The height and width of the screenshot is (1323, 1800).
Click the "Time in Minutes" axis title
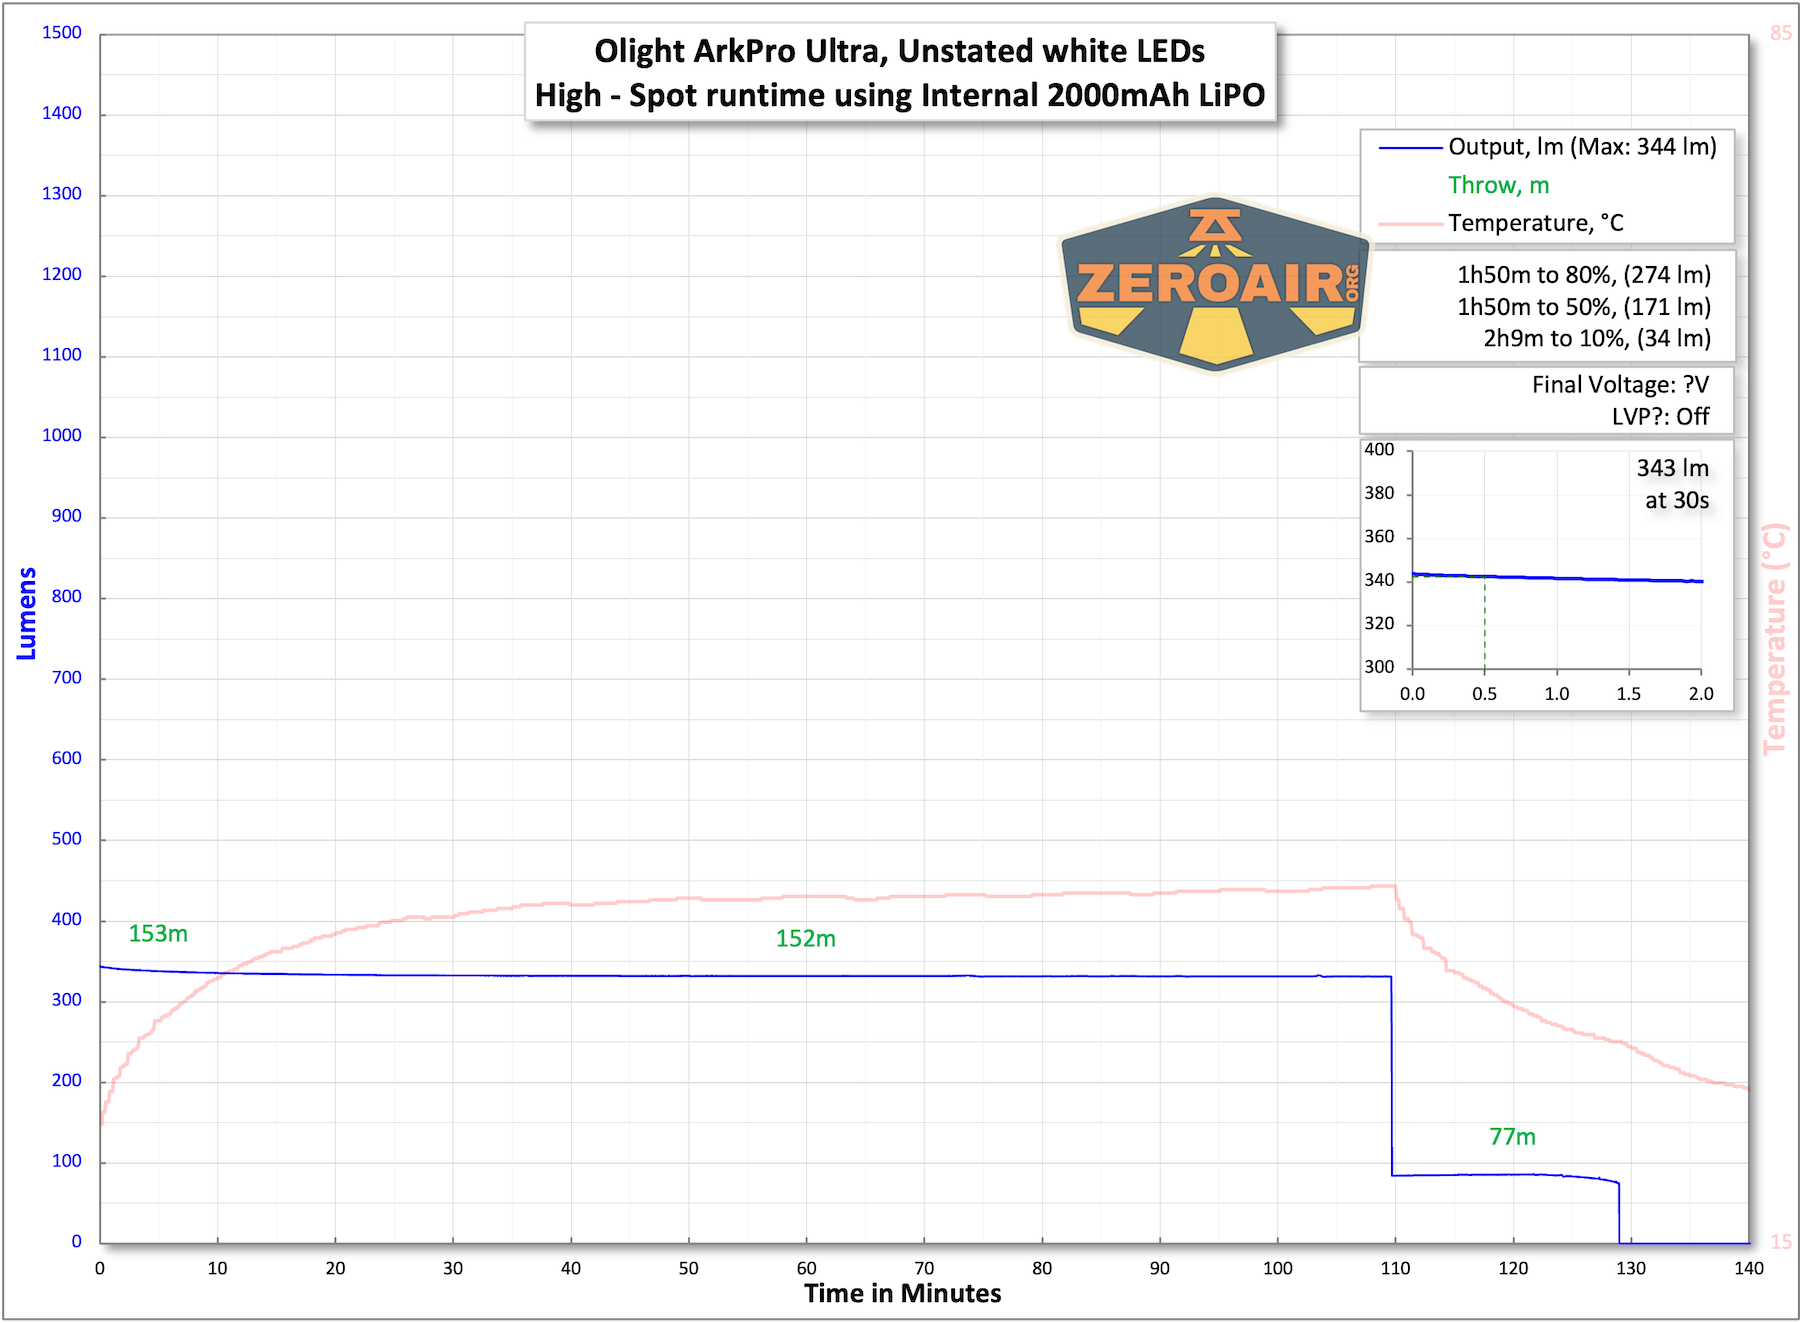coord(902,1294)
